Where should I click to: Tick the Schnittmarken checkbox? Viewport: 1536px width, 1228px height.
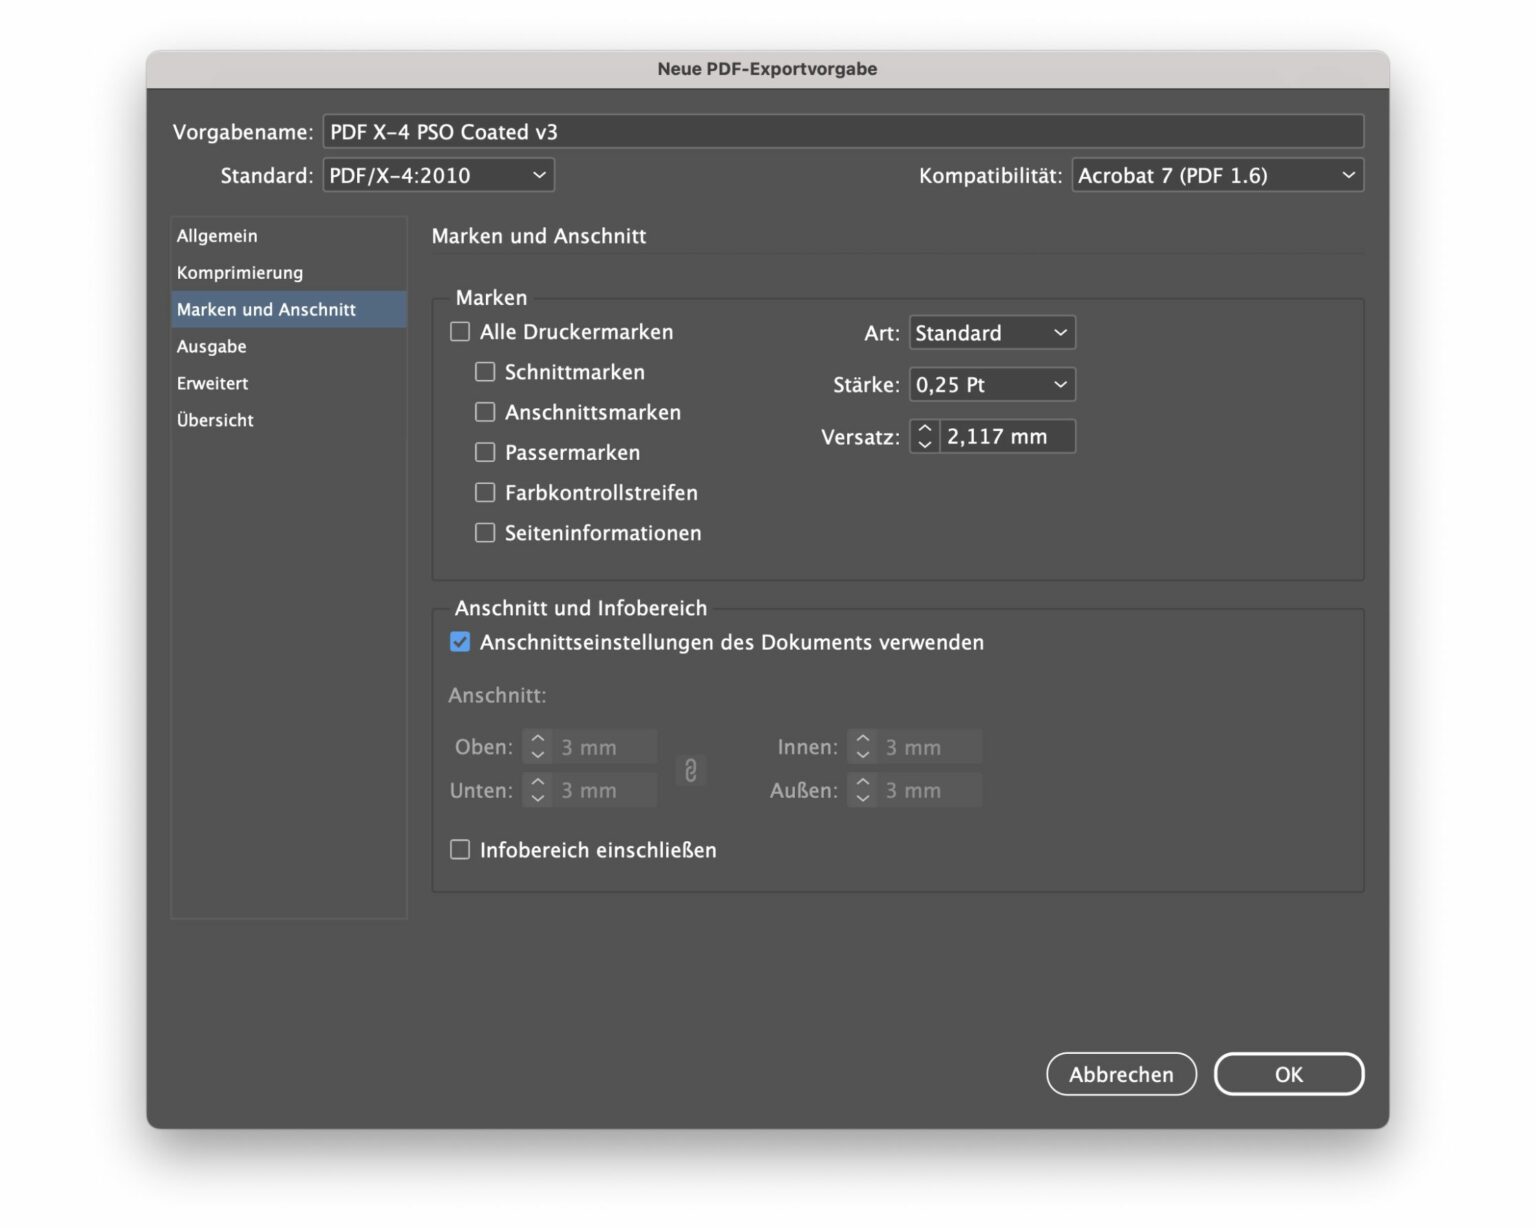pyautogui.click(x=485, y=372)
